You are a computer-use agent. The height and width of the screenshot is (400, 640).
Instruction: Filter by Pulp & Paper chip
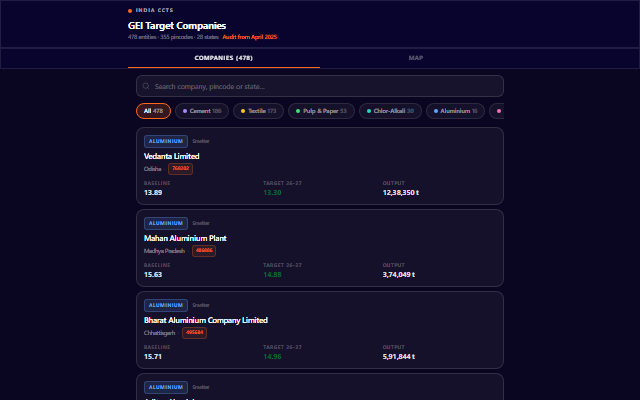(321, 111)
